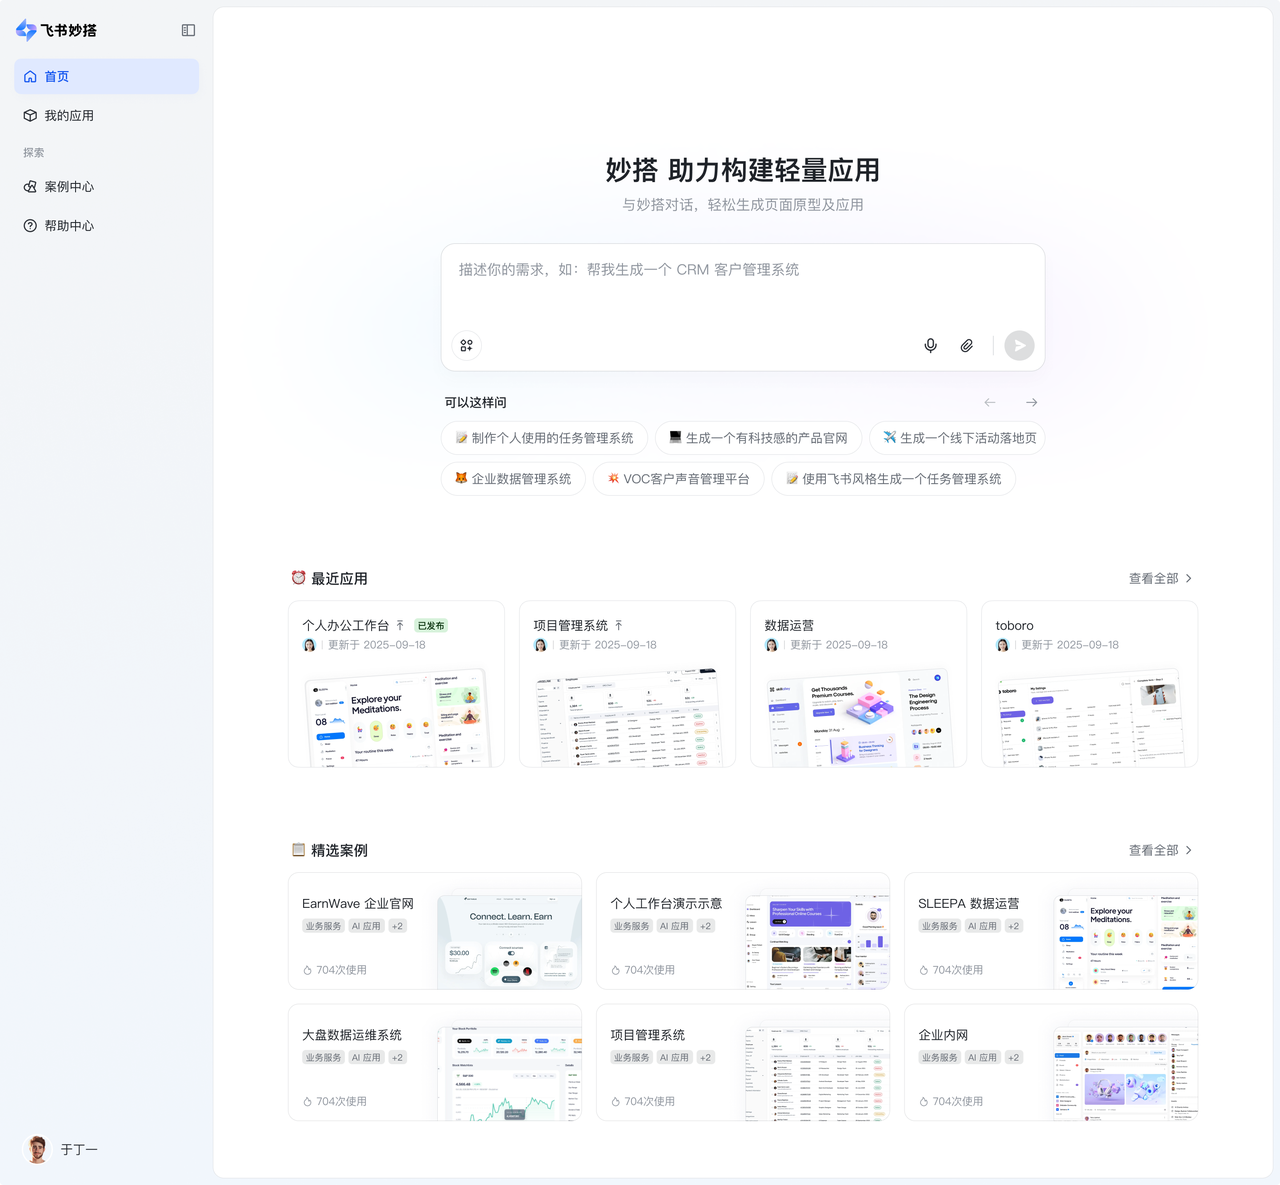Go to 我的应用 in sidebar
Screen dimensions: 1280x1185
coord(69,116)
